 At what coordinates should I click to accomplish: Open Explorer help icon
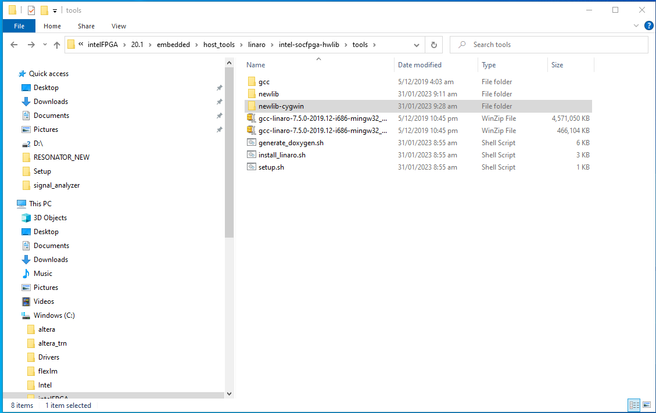pos(648,26)
